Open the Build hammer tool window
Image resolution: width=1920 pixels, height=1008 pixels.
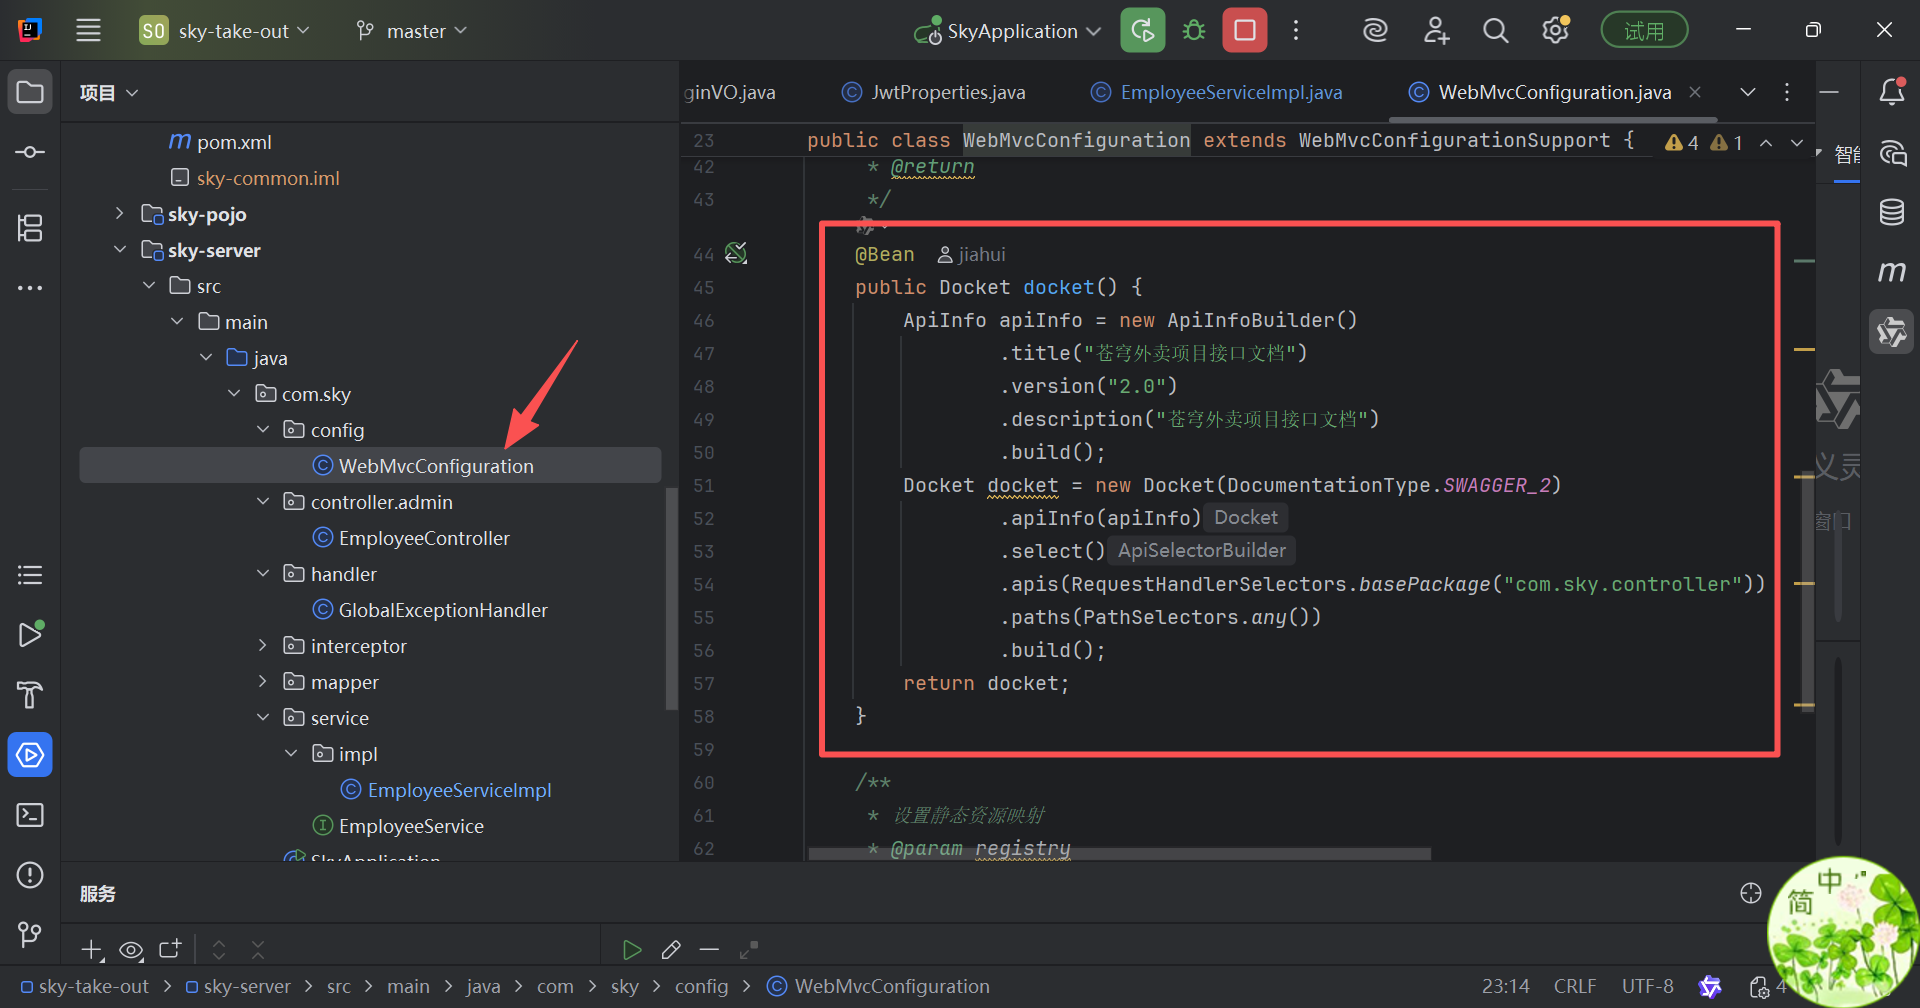tap(30, 695)
